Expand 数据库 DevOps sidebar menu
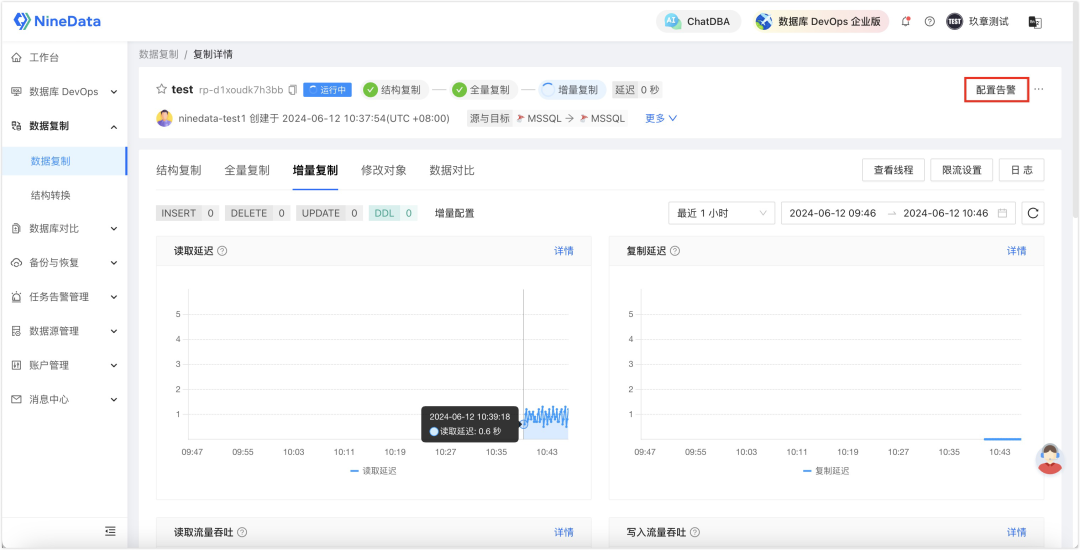The image size is (1080, 550). [63, 92]
